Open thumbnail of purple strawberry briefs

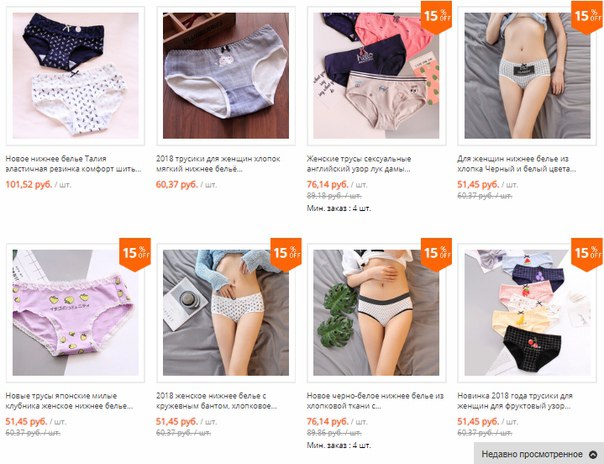[x=76, y=313]
